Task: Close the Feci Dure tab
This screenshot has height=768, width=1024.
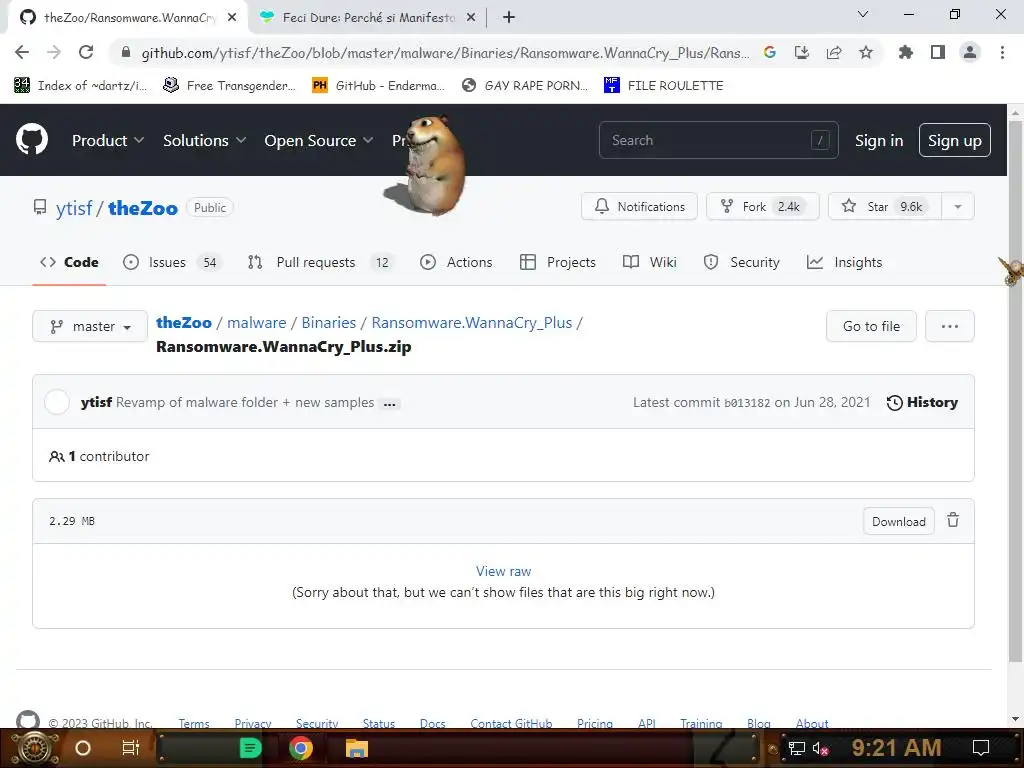Action: coord(471,18)
